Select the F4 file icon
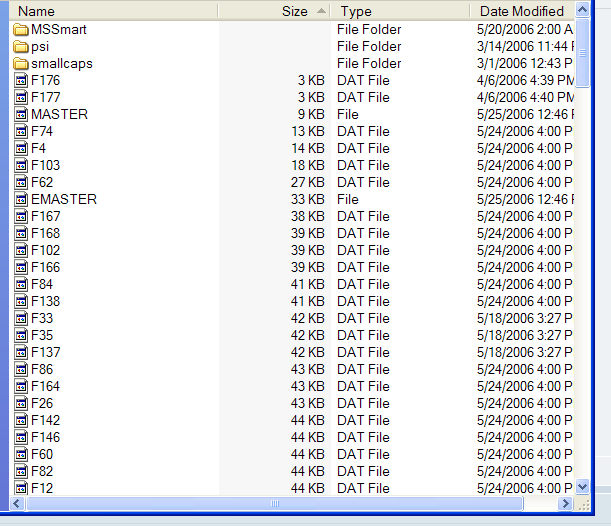The height and width of the screenshot is (526, 611). pyautogui.click(x=21, y=148)
